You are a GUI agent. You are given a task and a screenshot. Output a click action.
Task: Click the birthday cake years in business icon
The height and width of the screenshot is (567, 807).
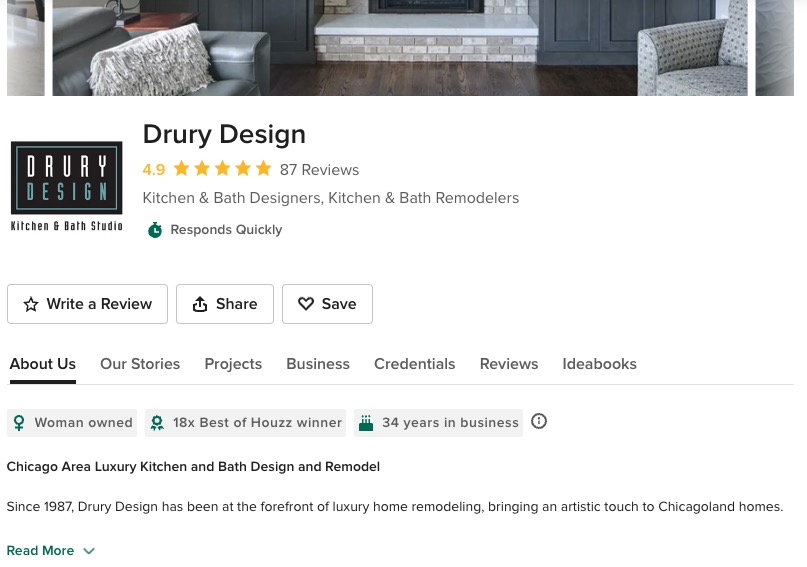366,423
